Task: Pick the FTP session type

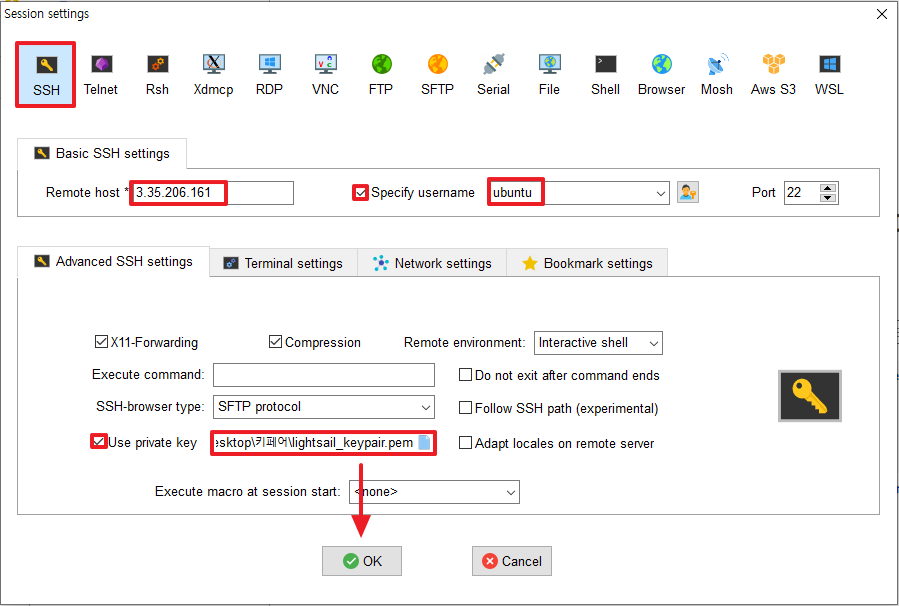Action: [381, 75]
